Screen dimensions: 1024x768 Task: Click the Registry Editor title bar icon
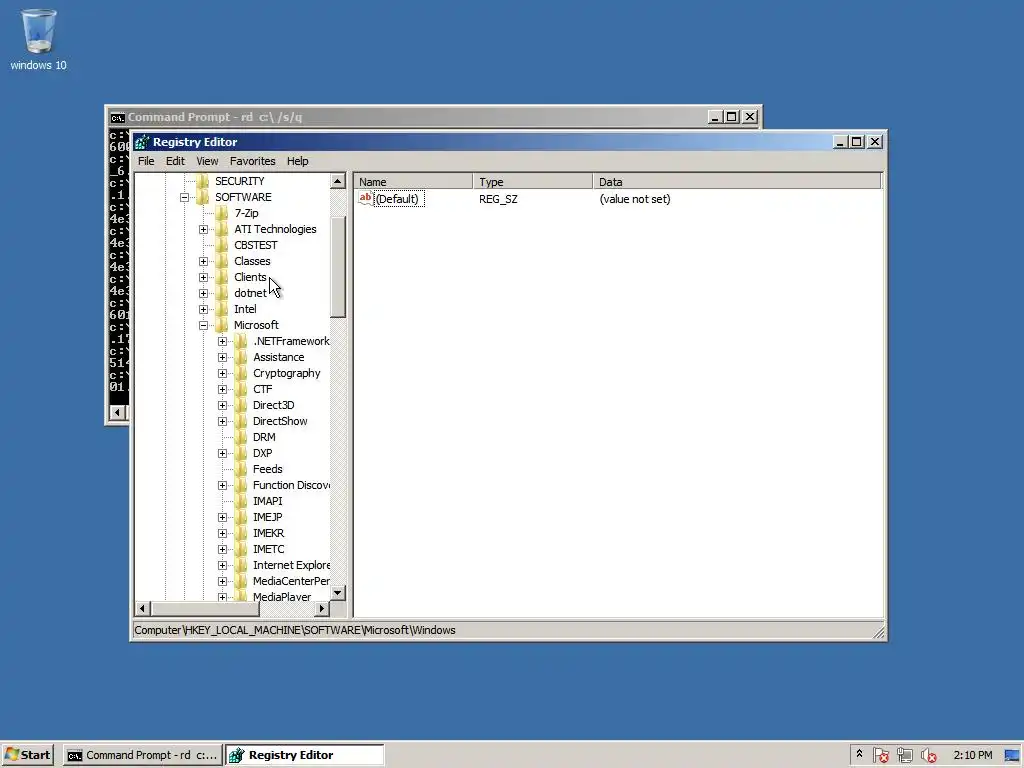(x=142, y=142)
